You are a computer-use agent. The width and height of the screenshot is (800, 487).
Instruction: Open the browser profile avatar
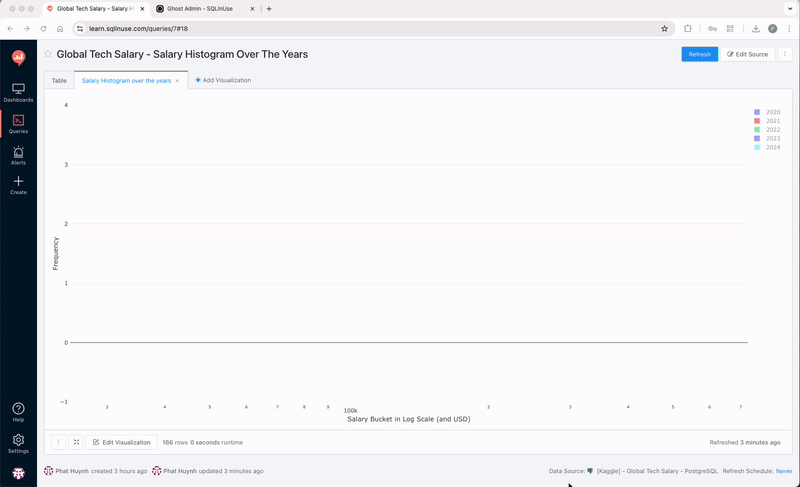point(772,29)
